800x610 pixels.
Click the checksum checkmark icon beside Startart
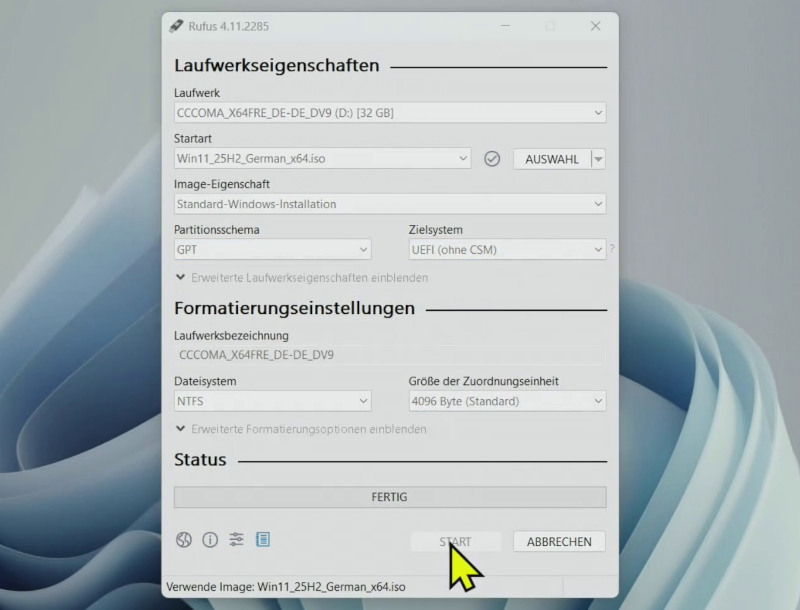coord(492,158)
